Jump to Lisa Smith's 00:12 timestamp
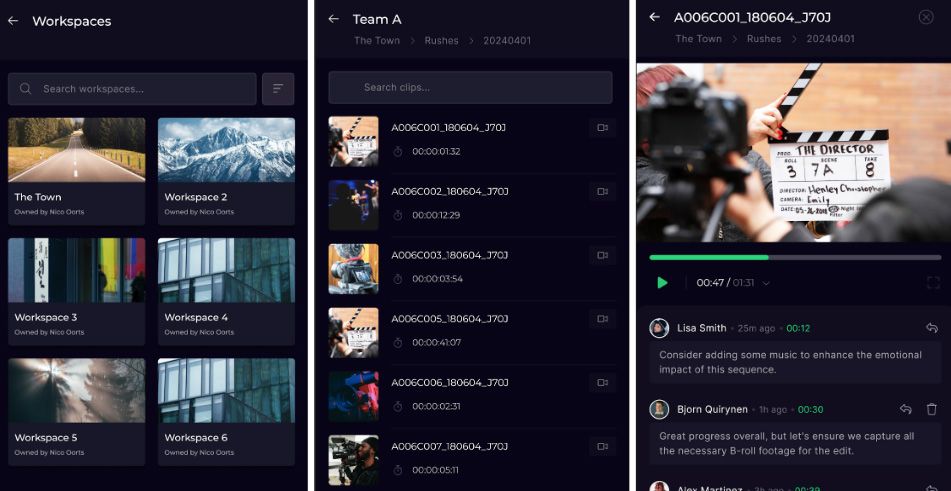Image resolution: width=951 pixels, height=491 pixels. coord(798,329)
